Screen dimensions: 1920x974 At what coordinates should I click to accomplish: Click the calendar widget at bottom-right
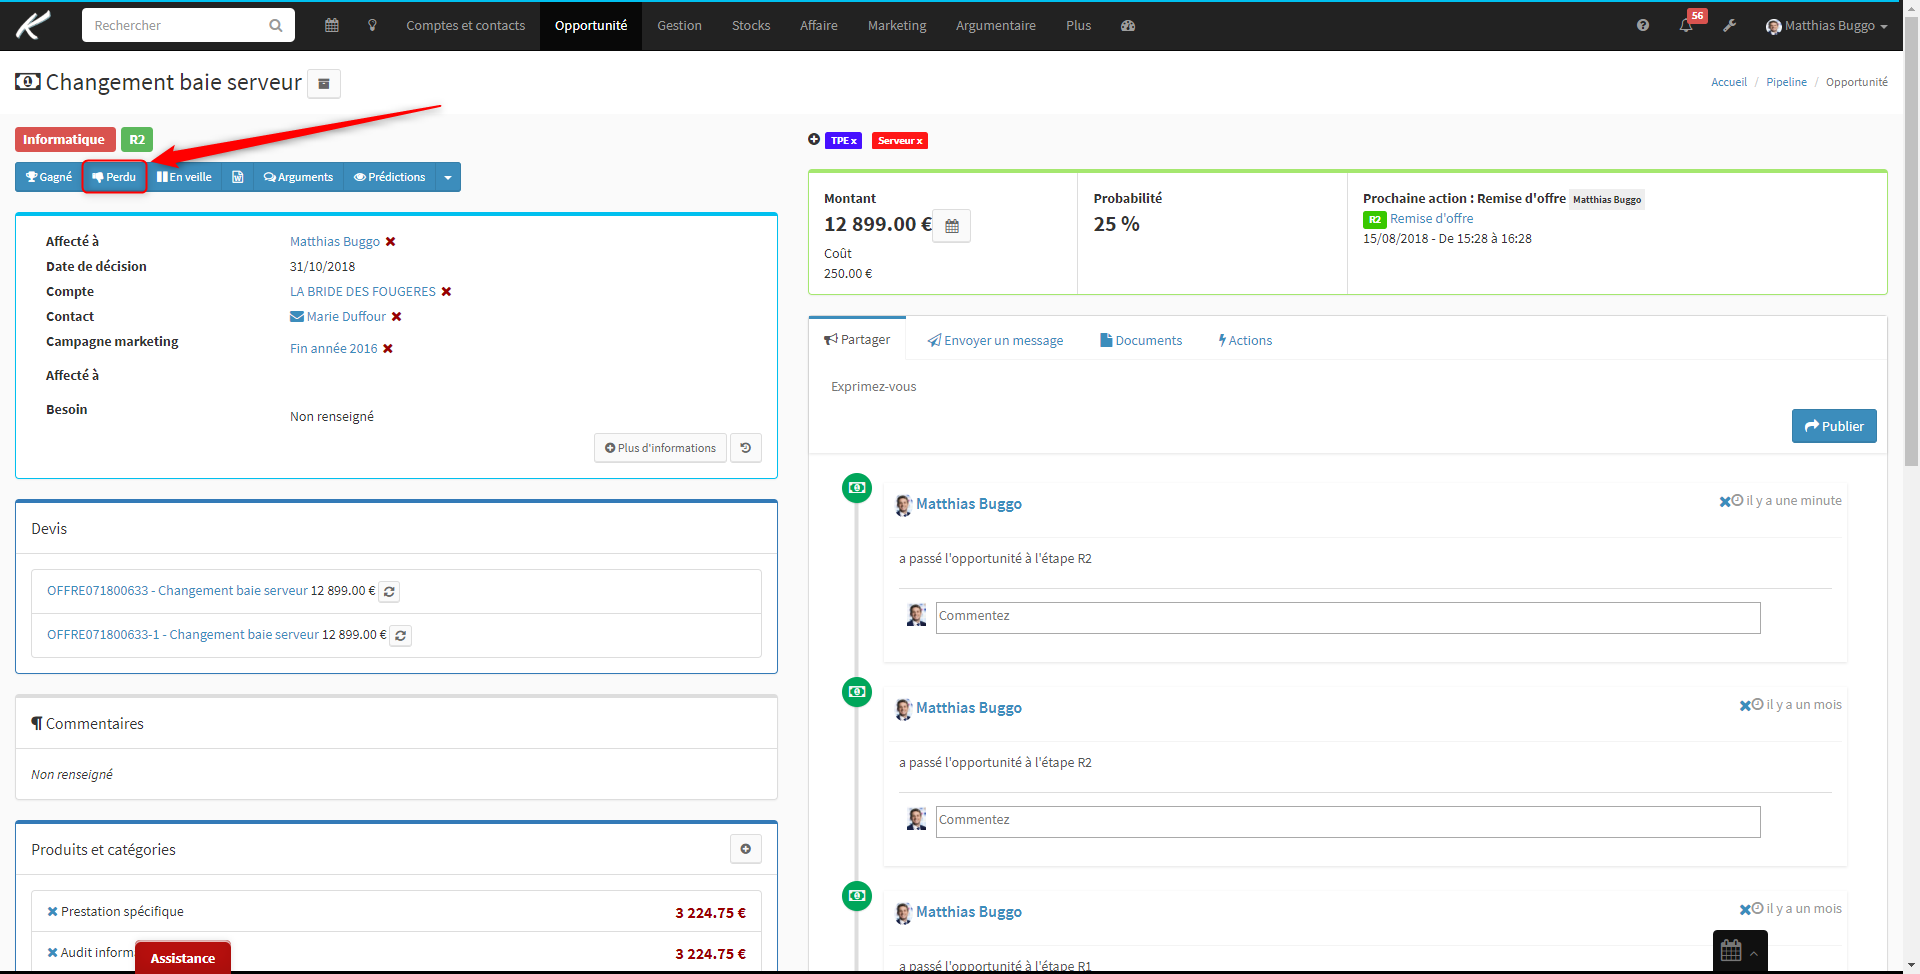click(1740, 951)
